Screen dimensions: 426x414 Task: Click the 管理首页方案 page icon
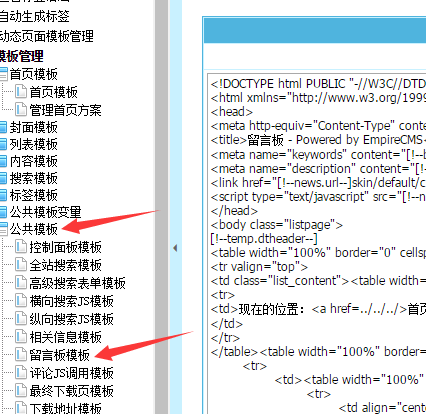tap(21, 109)
